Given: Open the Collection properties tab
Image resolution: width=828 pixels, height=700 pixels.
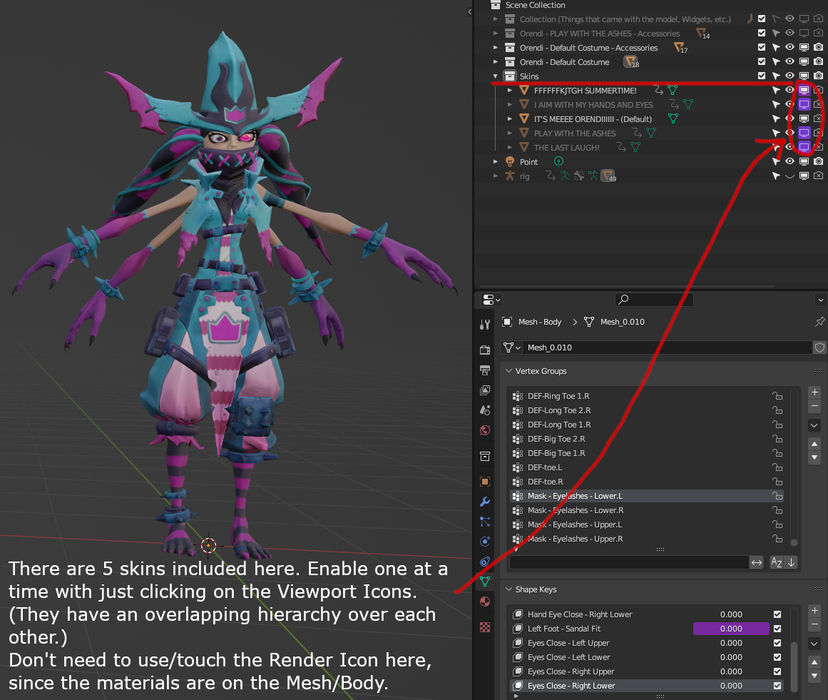Looking at the screenshot, I should point(485,456).
